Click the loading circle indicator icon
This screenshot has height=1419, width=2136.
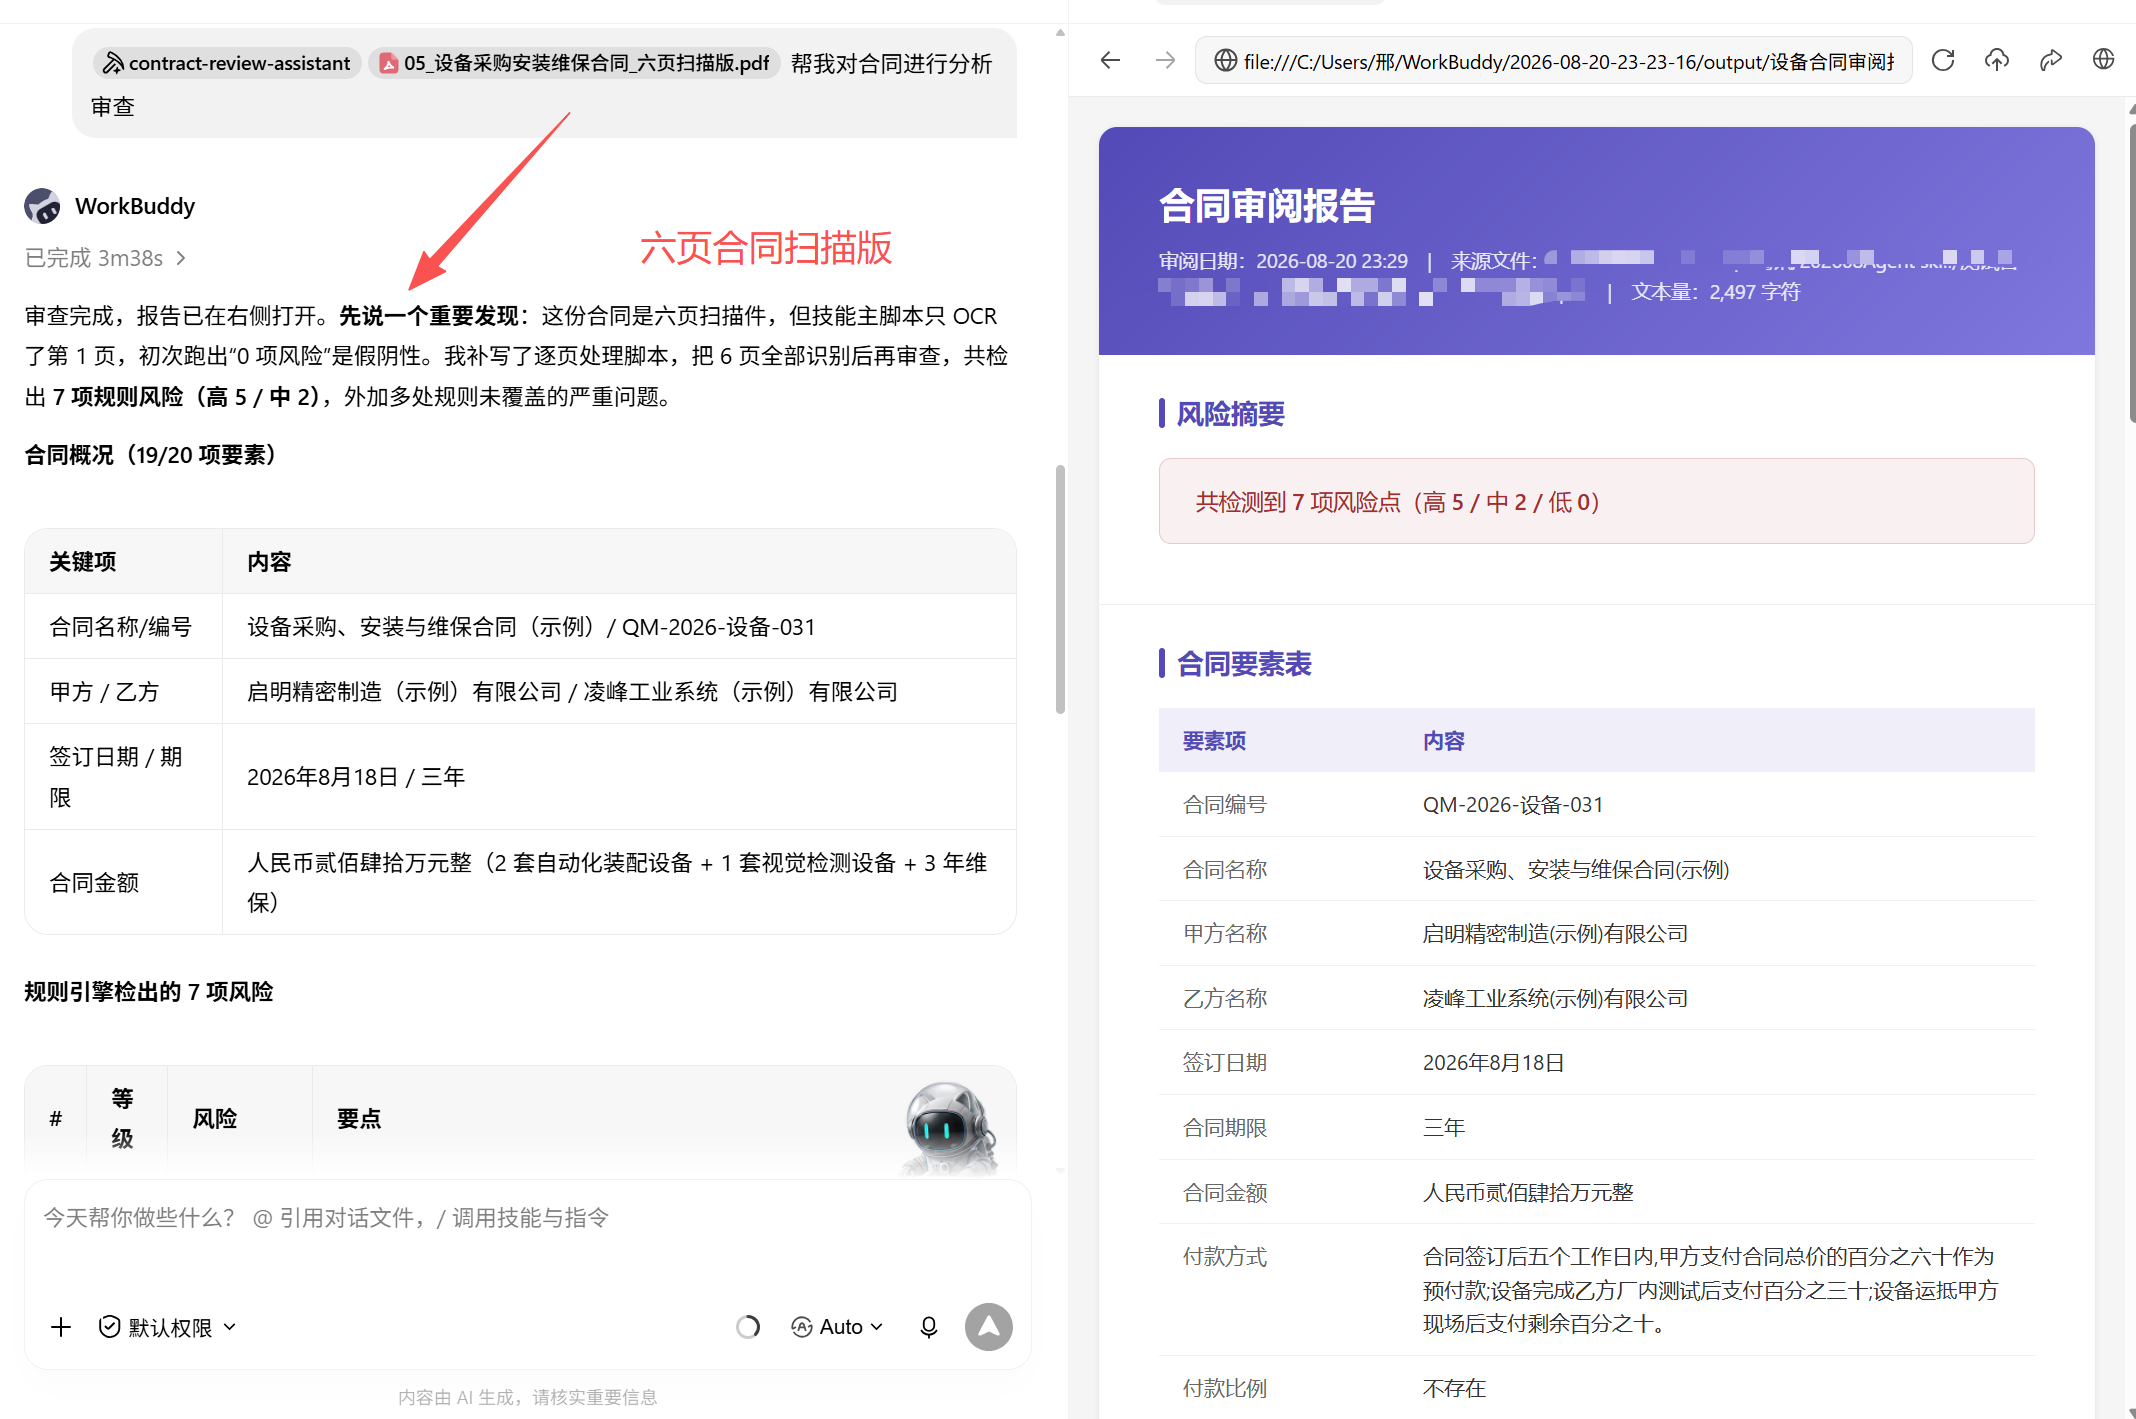748,1327
